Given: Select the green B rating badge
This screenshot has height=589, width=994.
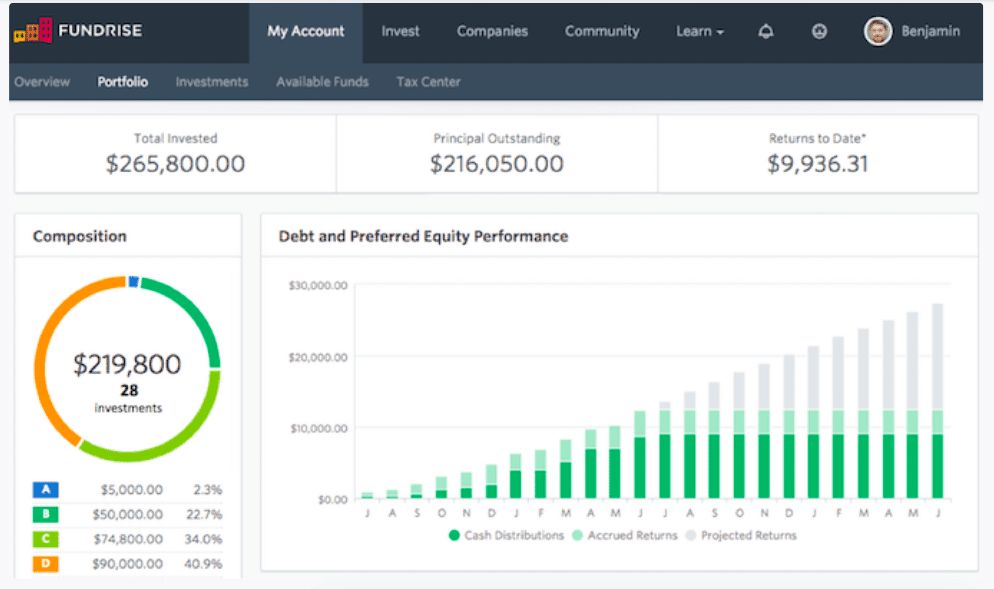Looking at the screenshot, I should click(45, 515).
